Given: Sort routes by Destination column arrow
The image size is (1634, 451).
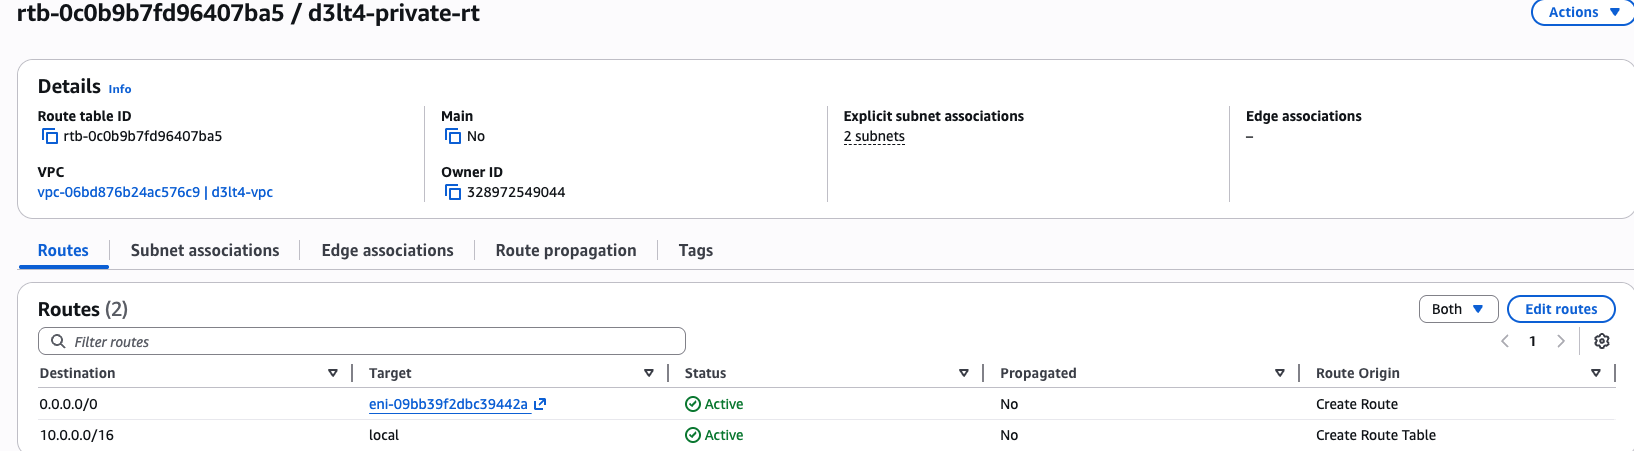Looking at the screenshot, I should 333,373.
